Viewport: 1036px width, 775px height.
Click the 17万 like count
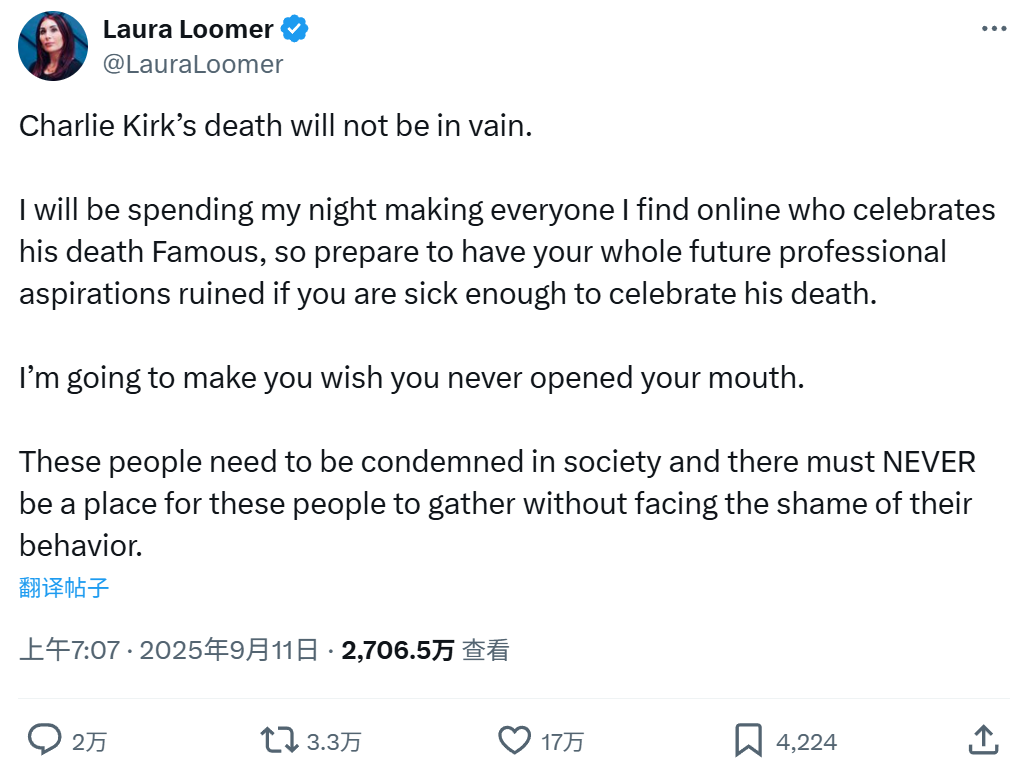(563, 741)
